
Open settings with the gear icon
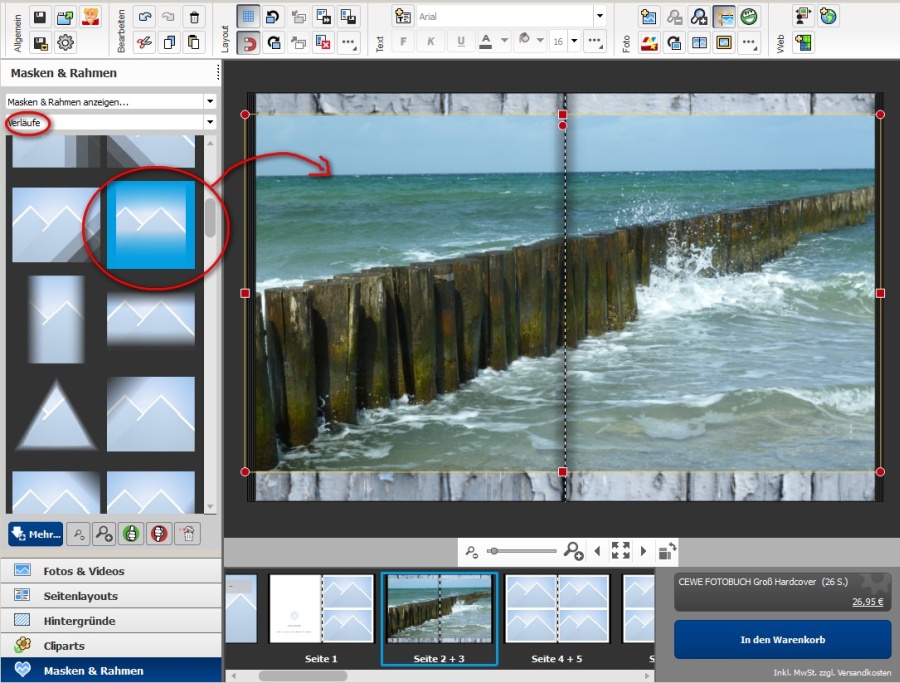point(66,43)
